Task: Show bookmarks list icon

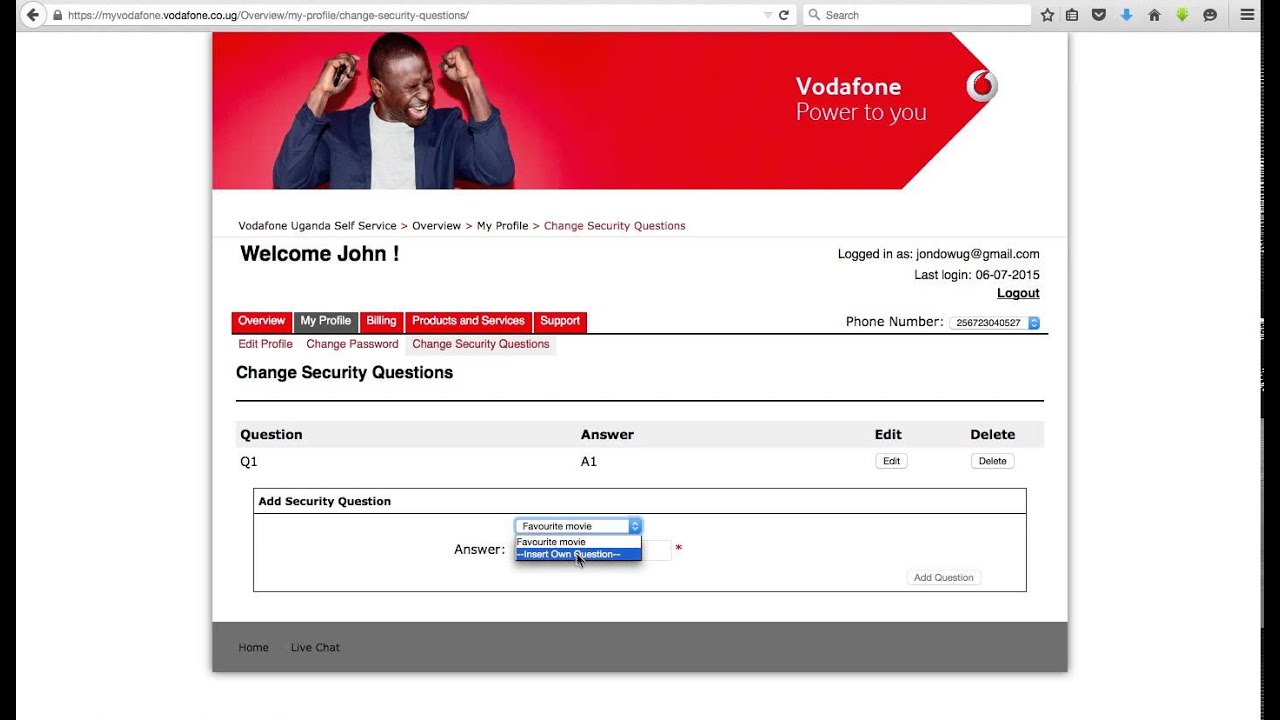Action: 1072,15
